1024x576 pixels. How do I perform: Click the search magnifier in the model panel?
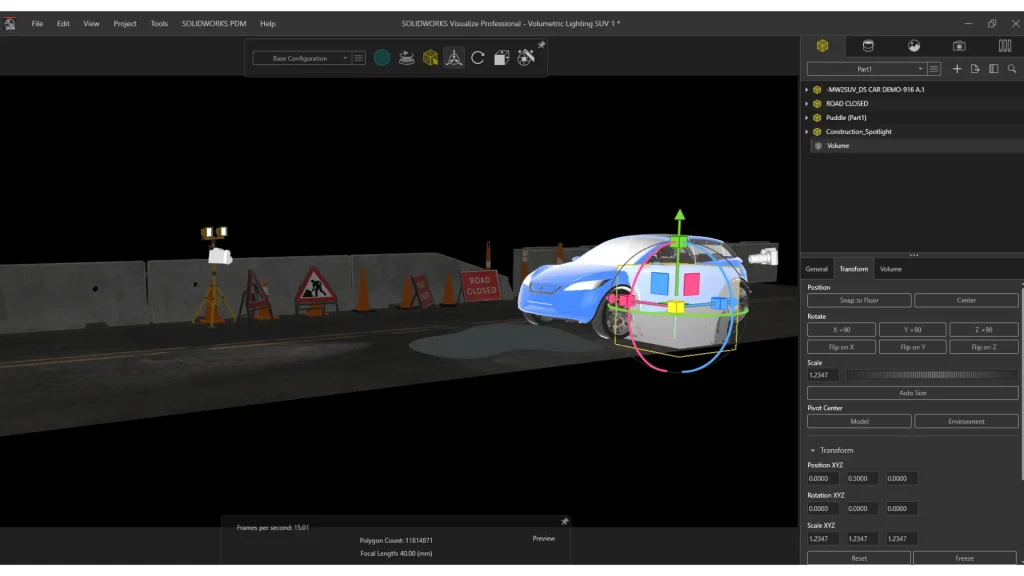[1012, 69]
